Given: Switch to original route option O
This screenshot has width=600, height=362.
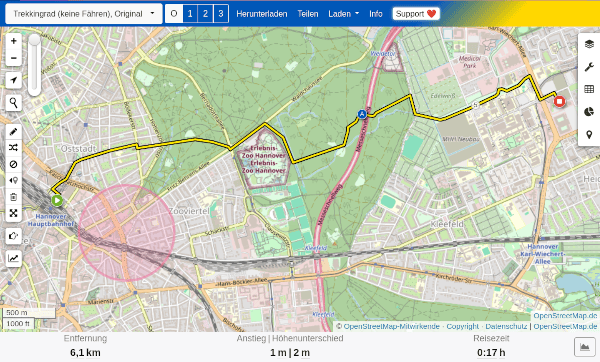Looking at the screenshot, I should point(174,14).
